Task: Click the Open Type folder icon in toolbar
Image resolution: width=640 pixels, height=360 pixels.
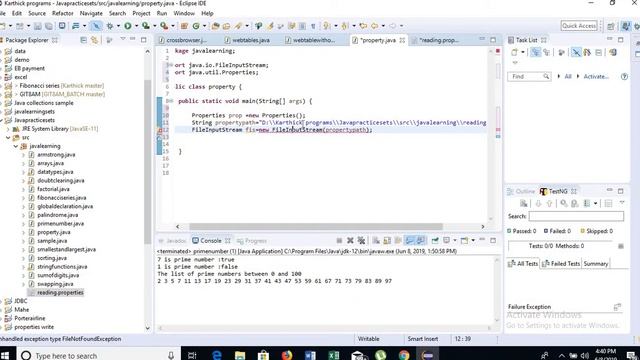Action: [x=215, y=26]
